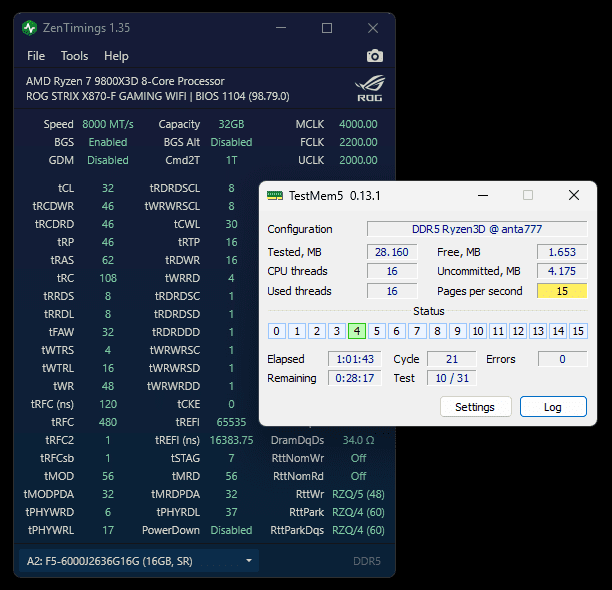Viewport: 612px width, 590px height.
Task: Click the processor name AMD Ryzen 7 9800X3D
Action: (x=125, y=81)
